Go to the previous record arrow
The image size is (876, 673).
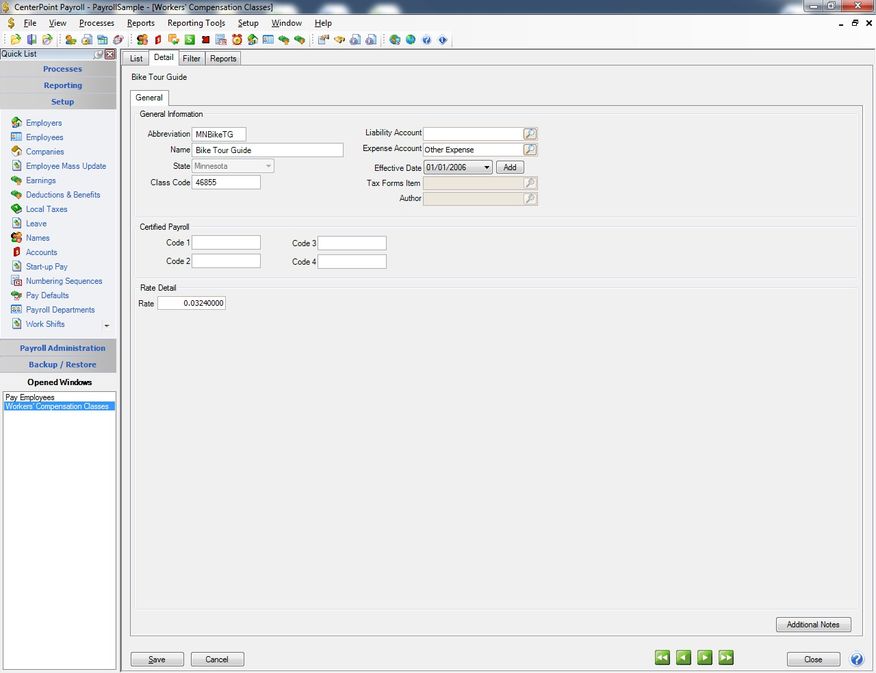683,658
